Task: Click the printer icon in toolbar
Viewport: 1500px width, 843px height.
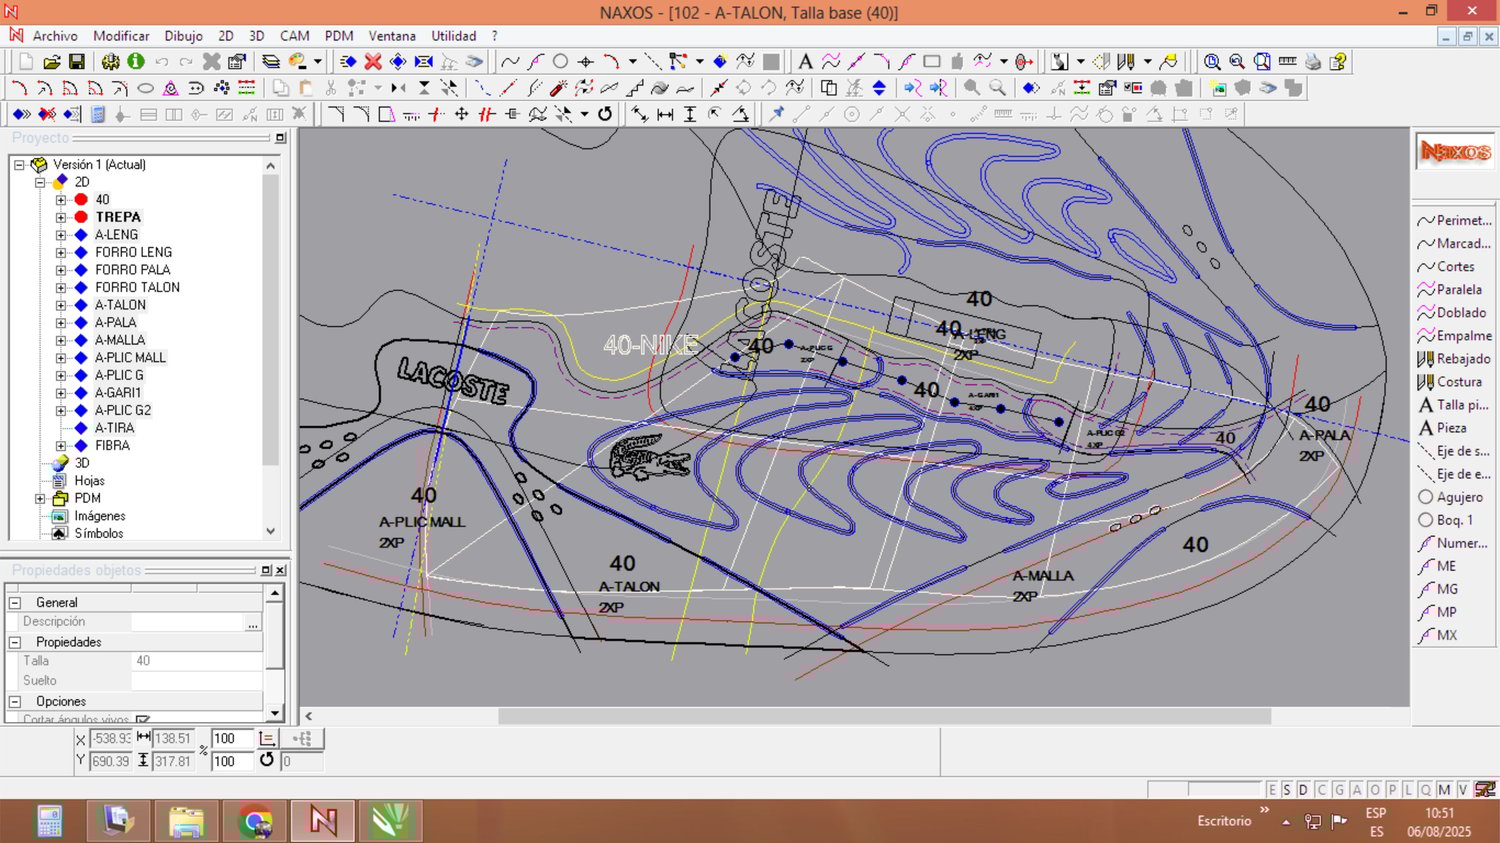Action: pos(1313,62)
